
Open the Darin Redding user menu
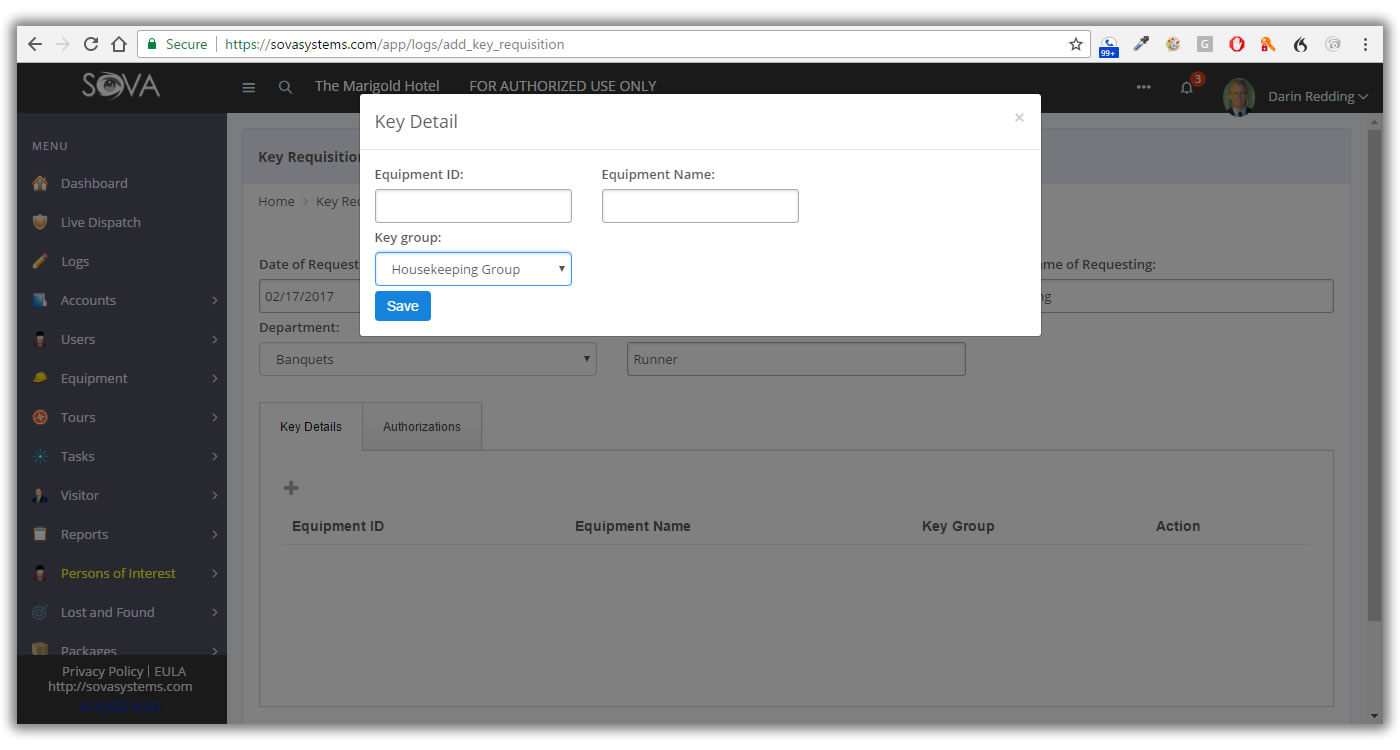pos(1318,97)
